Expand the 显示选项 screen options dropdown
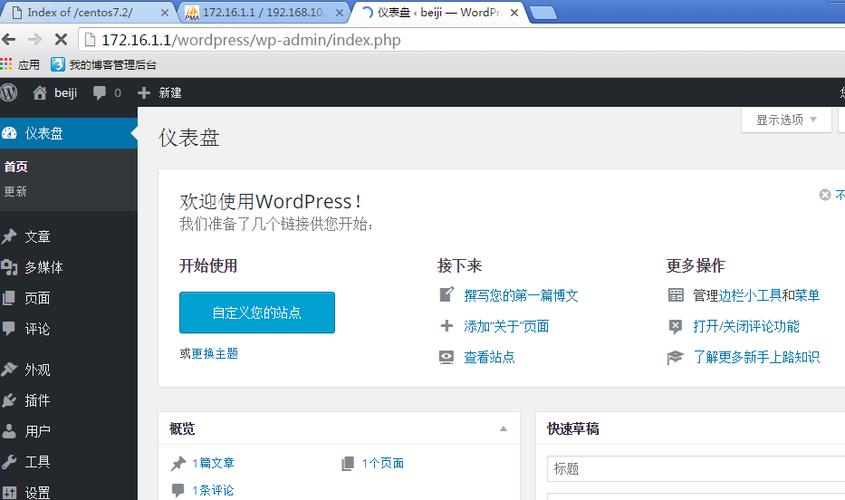Image resolution: width=845 pixels, height=500 pixels. click(786, 120)
